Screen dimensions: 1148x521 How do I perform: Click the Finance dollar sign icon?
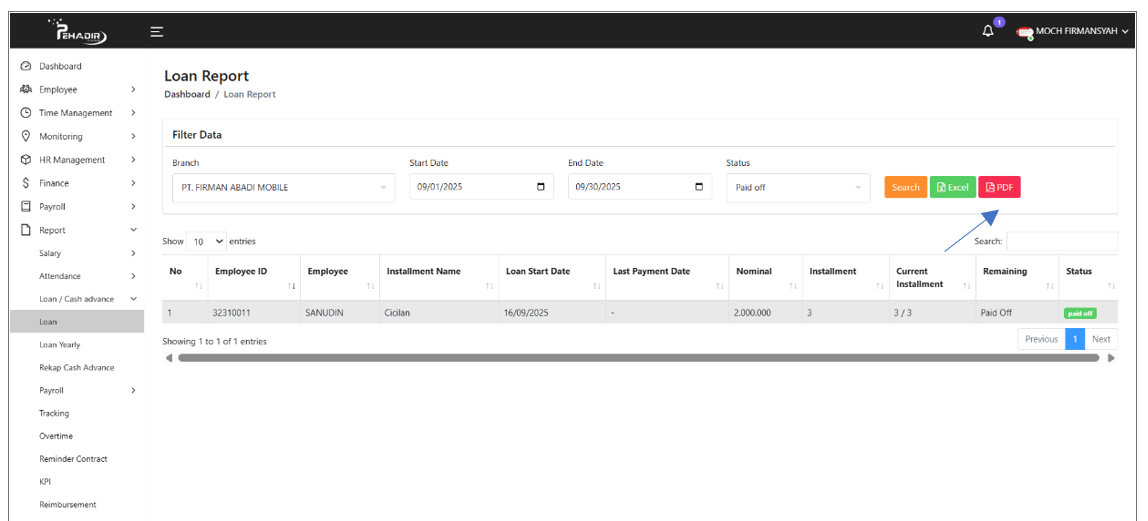(26, 183)
